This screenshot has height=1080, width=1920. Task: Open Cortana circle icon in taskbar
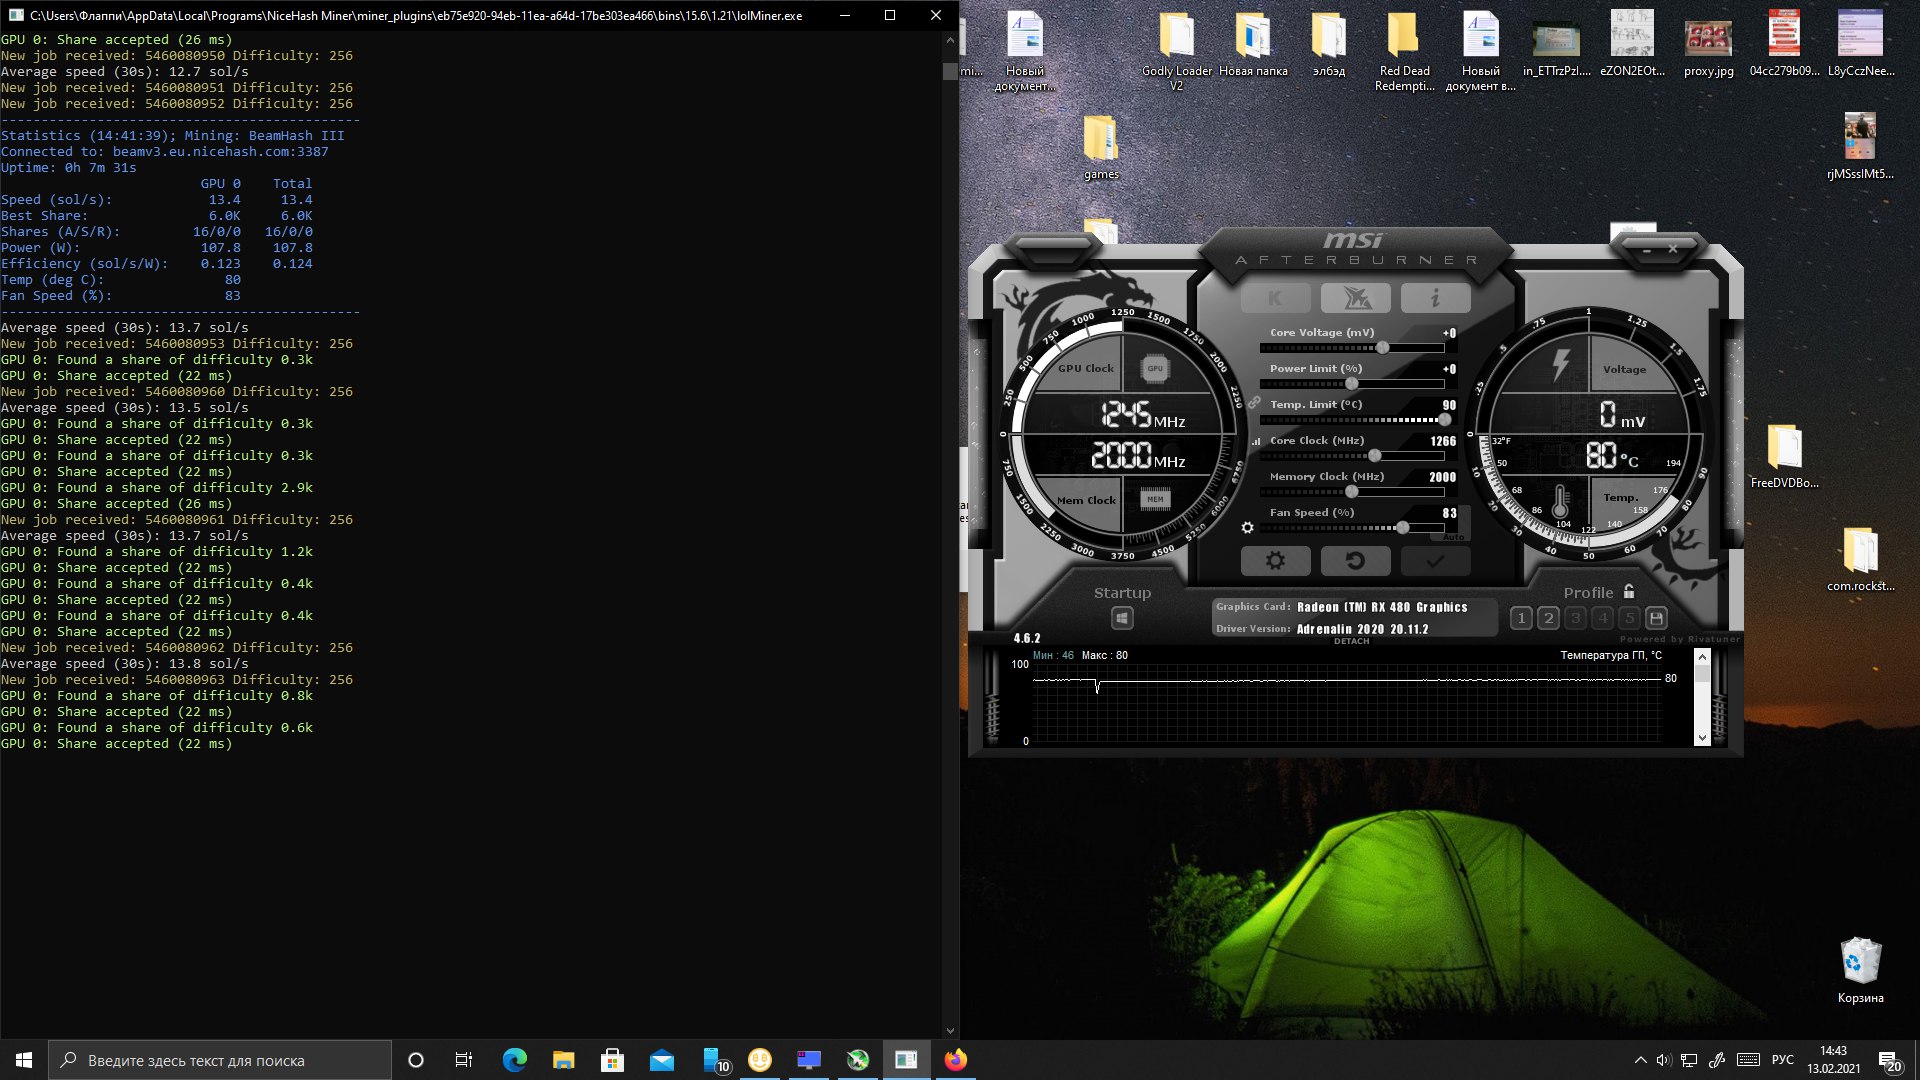point(416,1060)
